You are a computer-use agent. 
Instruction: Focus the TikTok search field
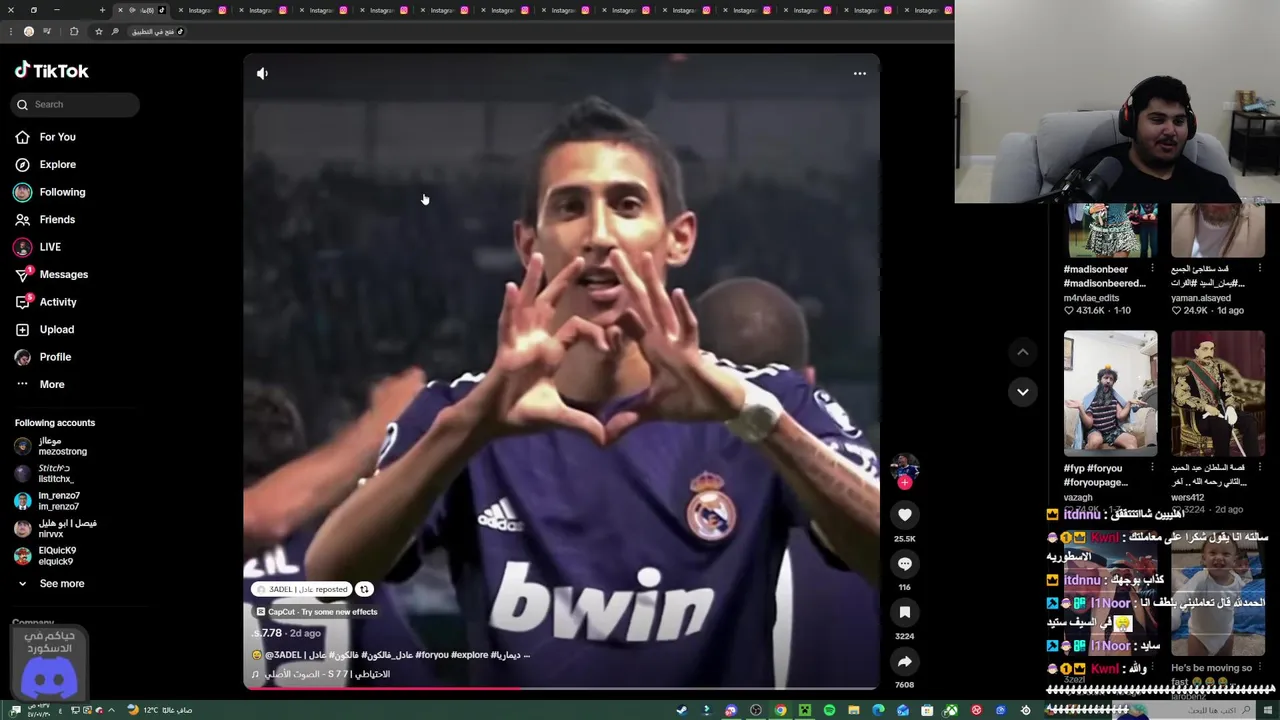click(75, 104)
